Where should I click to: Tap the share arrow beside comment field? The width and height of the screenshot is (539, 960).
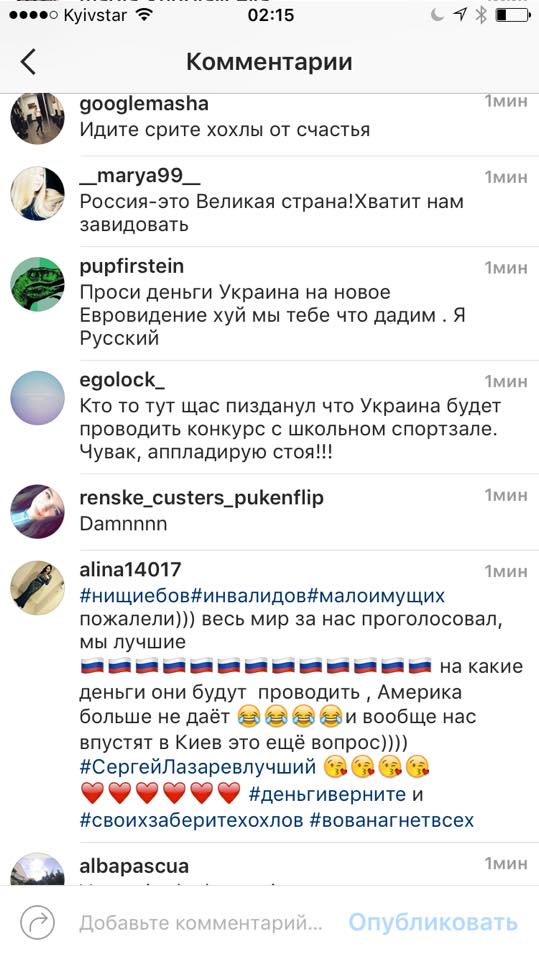pyautogui.click(x=37, y=922)
